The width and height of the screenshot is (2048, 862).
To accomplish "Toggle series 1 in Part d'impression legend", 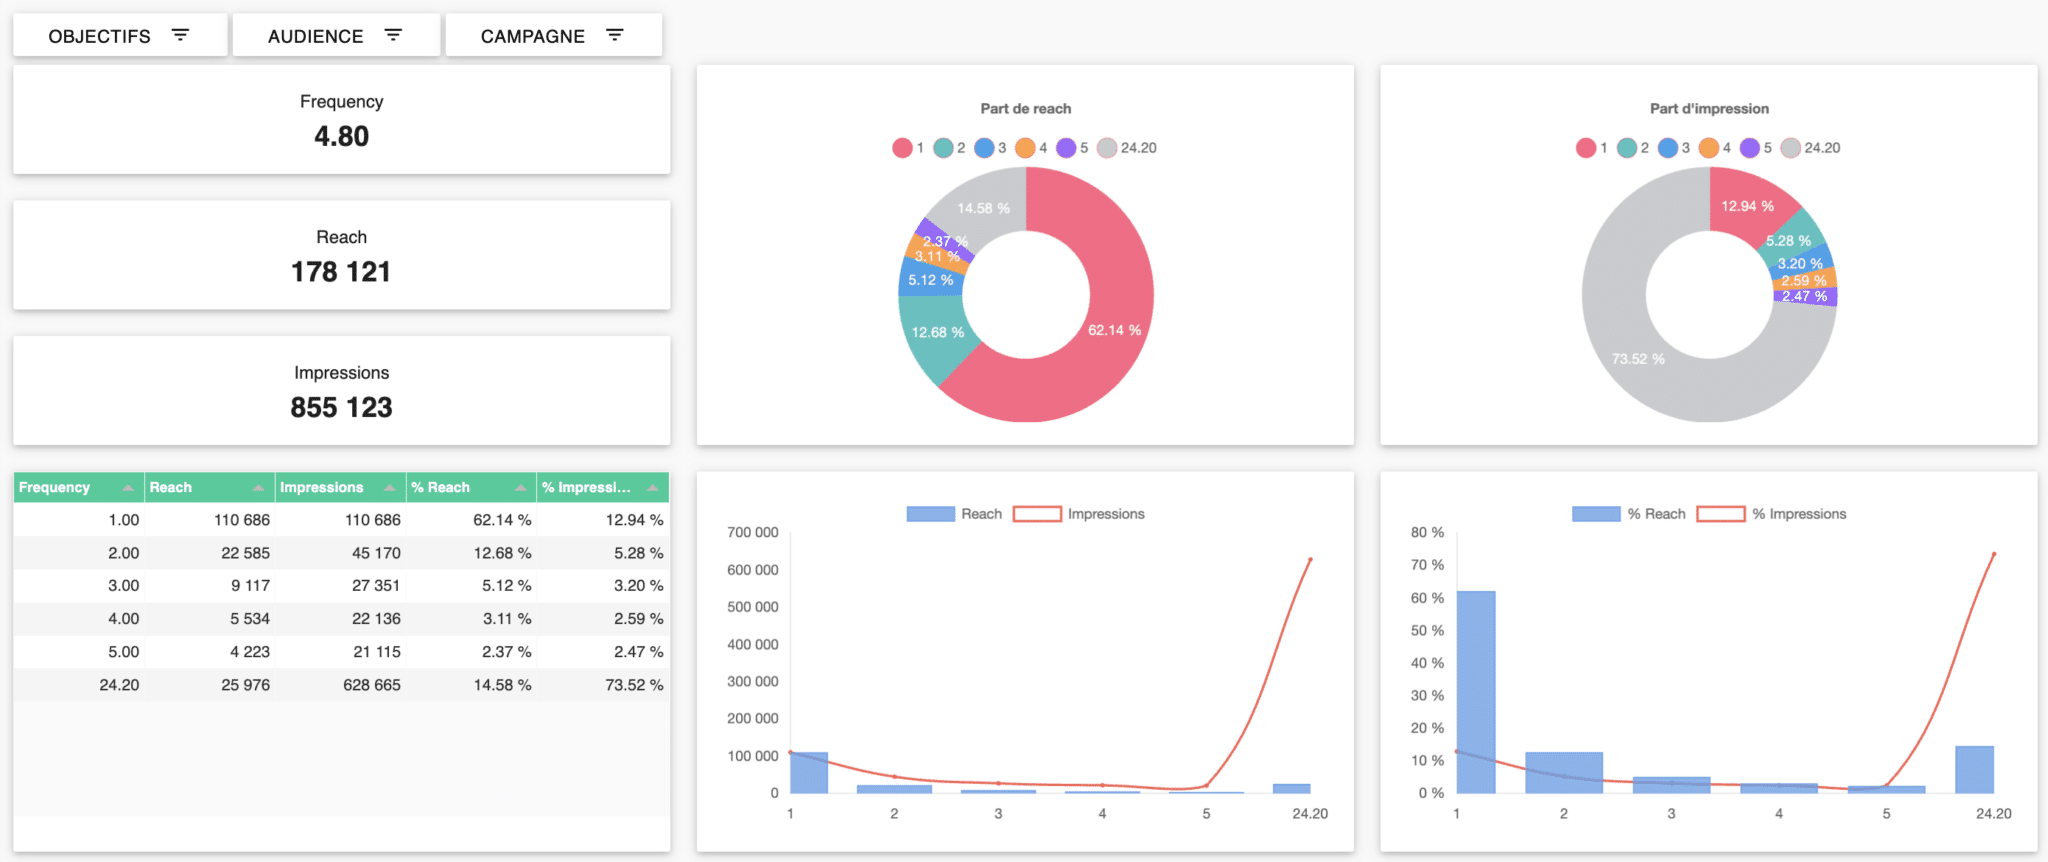I will click(x=1592, y=148).
